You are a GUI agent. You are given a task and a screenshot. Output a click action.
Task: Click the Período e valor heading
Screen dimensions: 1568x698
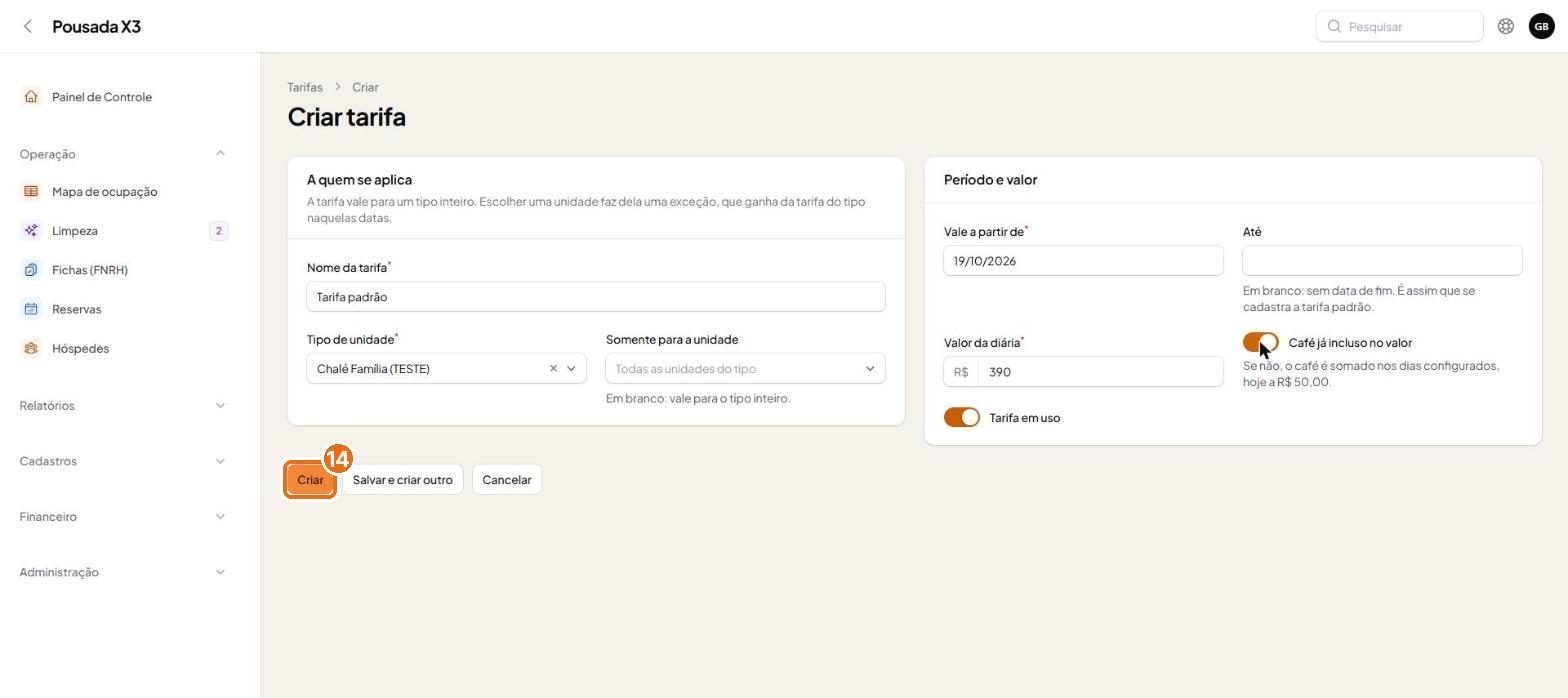coord(990,180)
